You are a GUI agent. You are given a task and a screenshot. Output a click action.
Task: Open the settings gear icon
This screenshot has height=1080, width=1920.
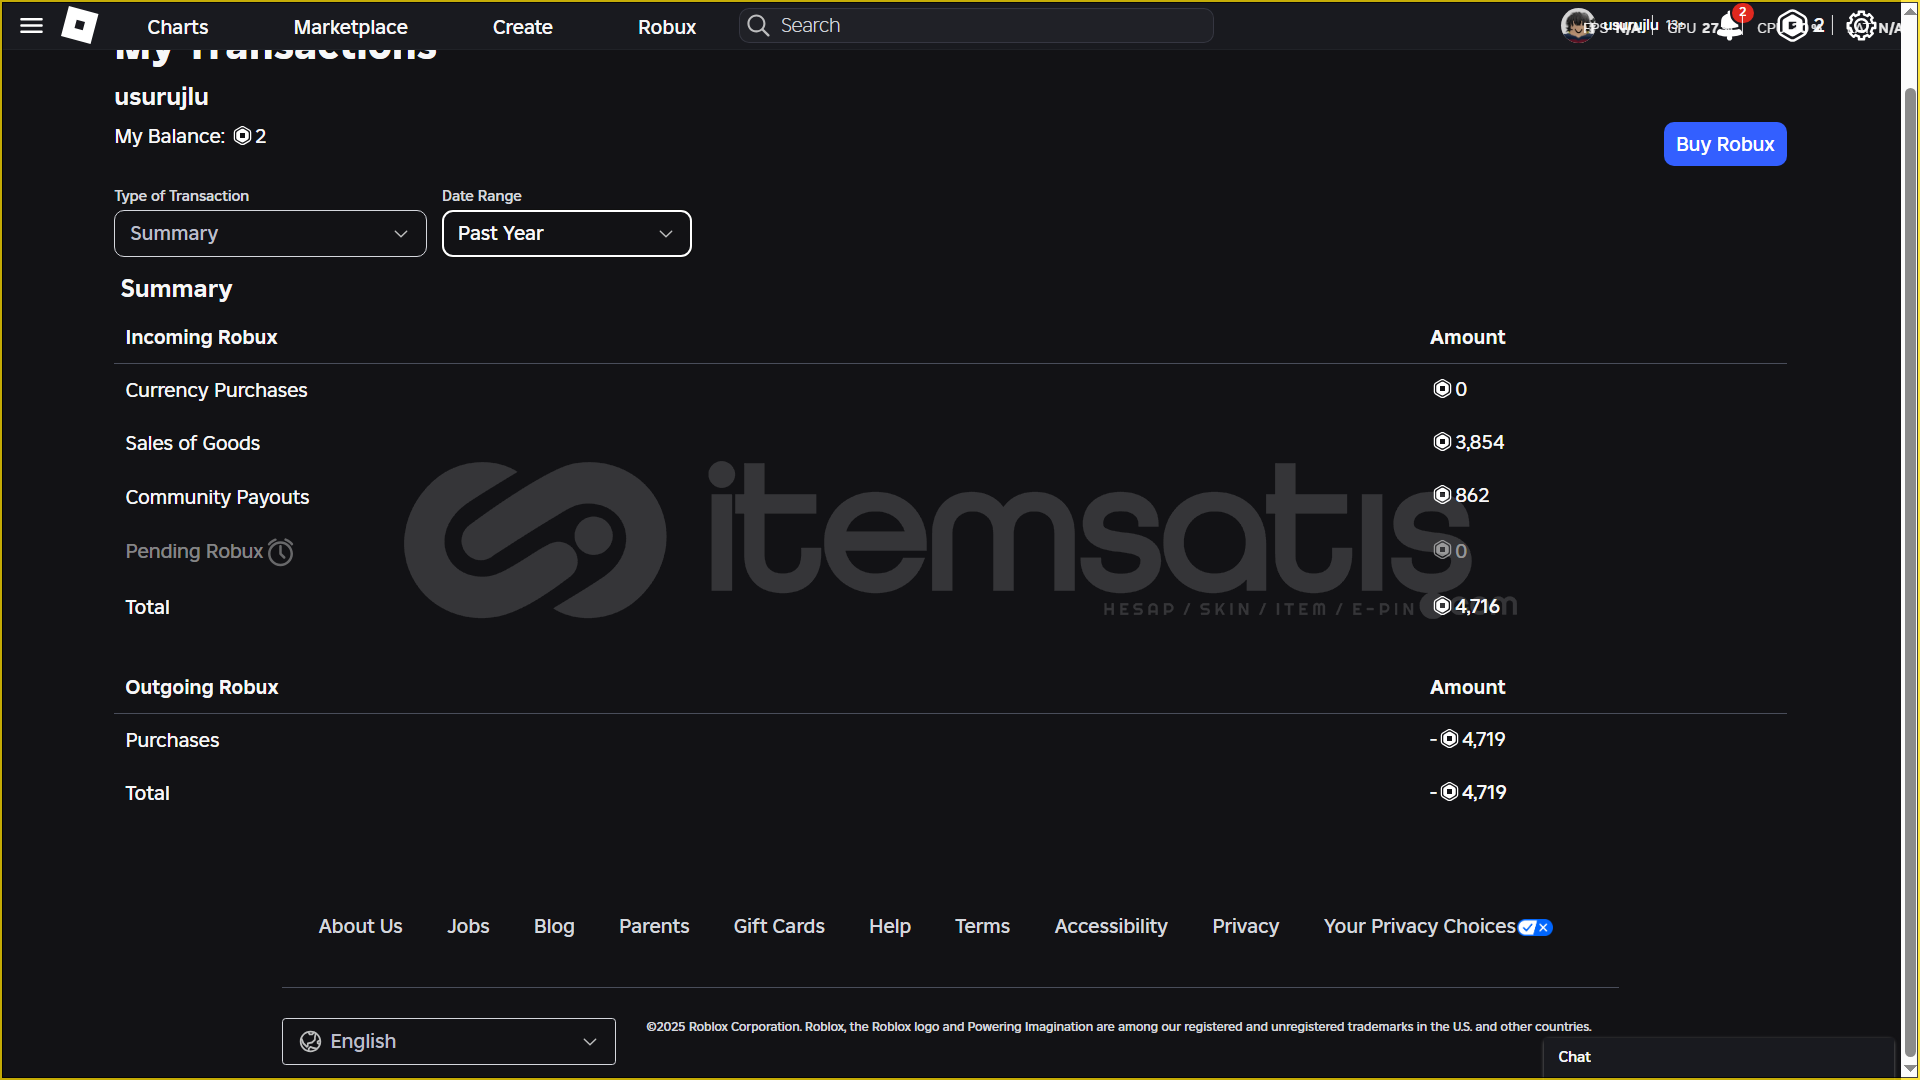tap(1860, 26)
